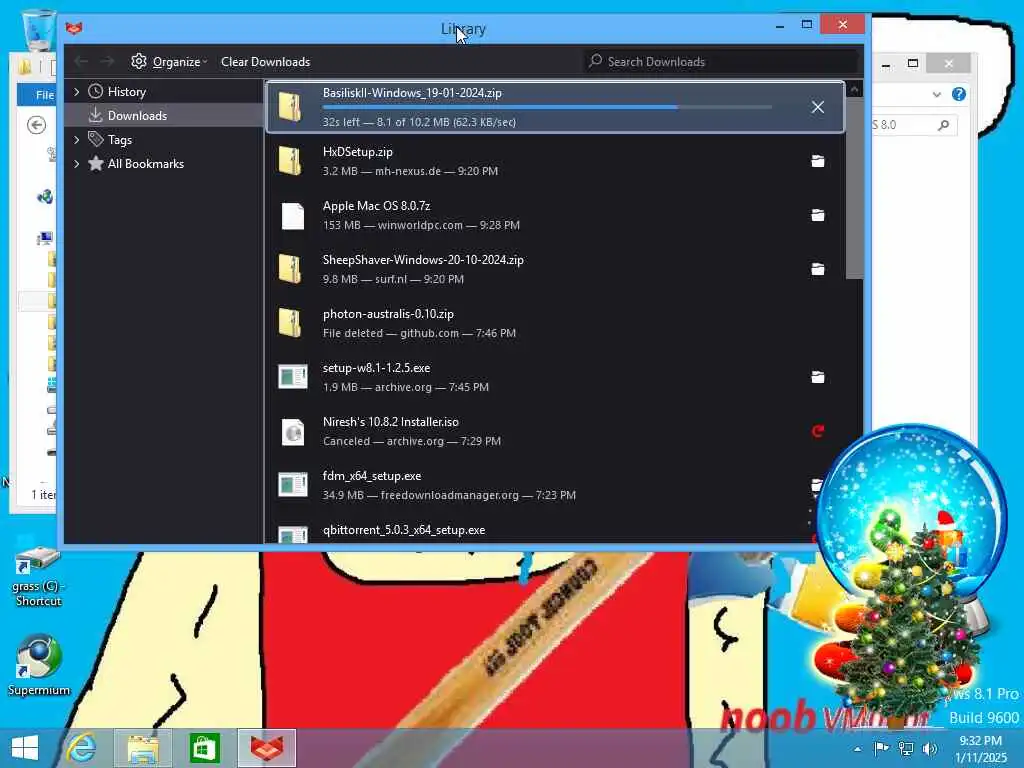Viewport: 1024px width, 768px height.
Task: Open the Recycle Bin on desktop
Action: 39,29
